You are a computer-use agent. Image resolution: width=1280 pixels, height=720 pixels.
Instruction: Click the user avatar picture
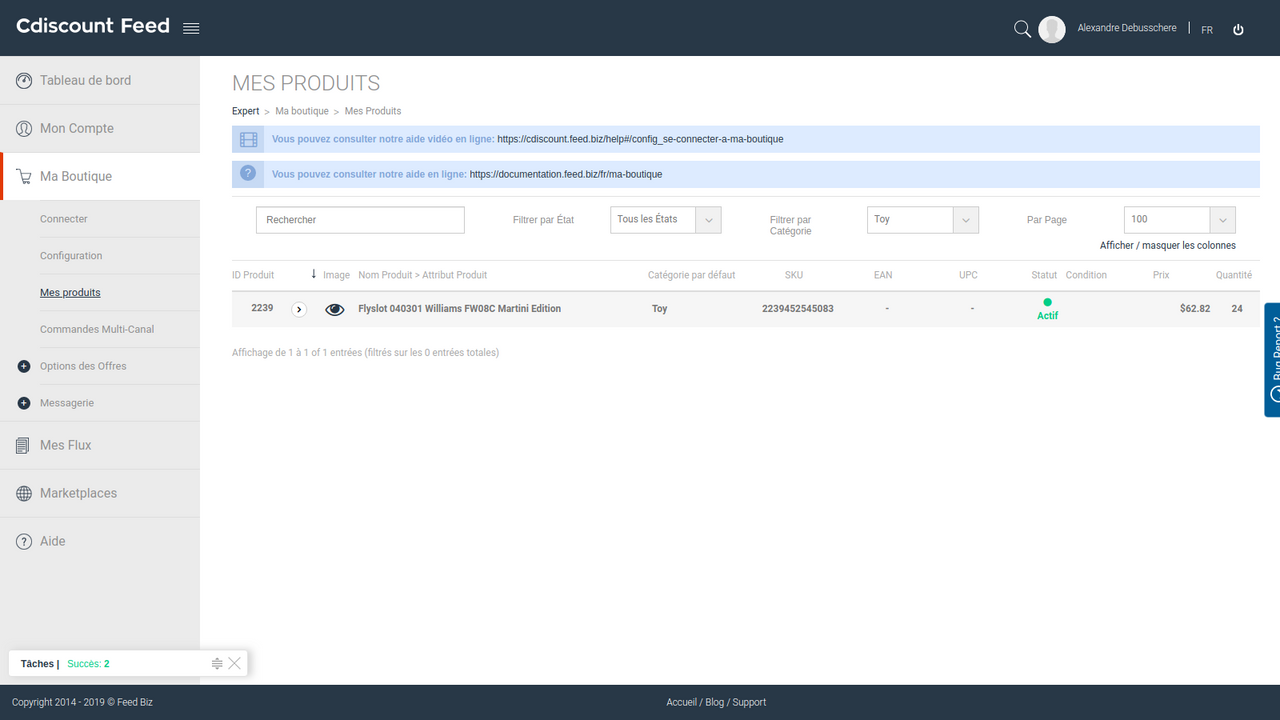tap(1051, 29)
